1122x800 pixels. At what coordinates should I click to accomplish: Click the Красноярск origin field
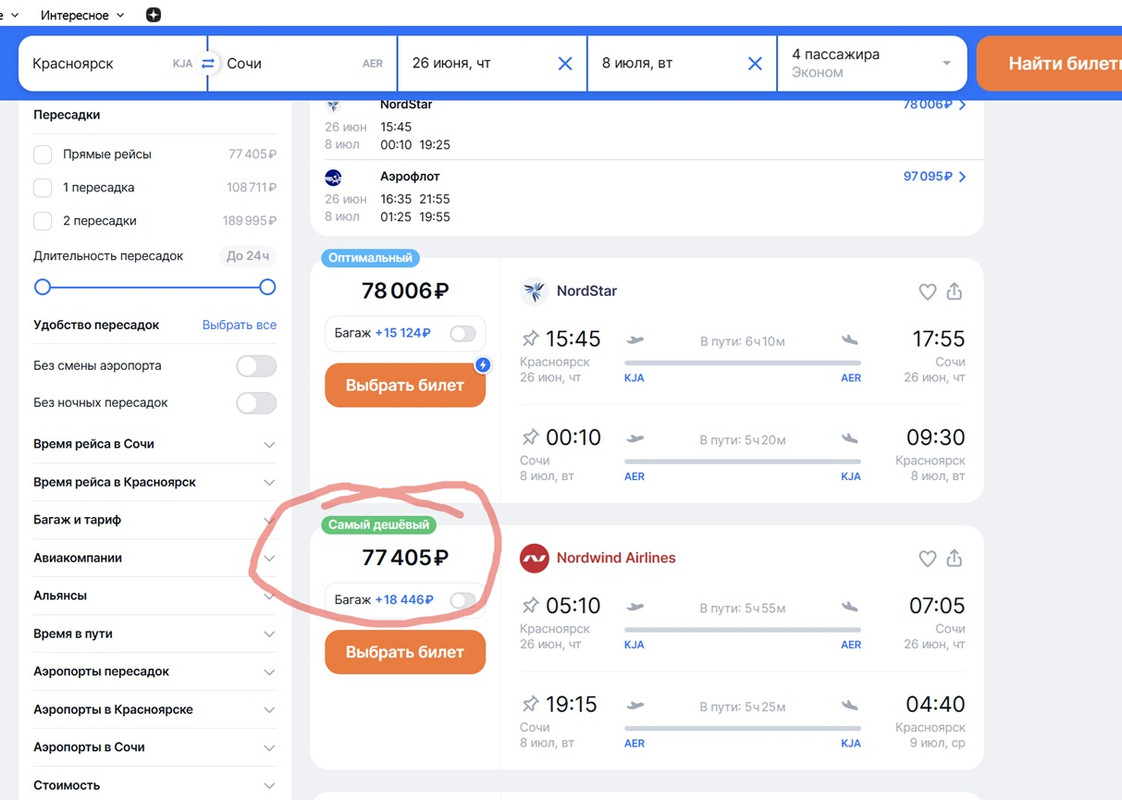tap(112, 64)
